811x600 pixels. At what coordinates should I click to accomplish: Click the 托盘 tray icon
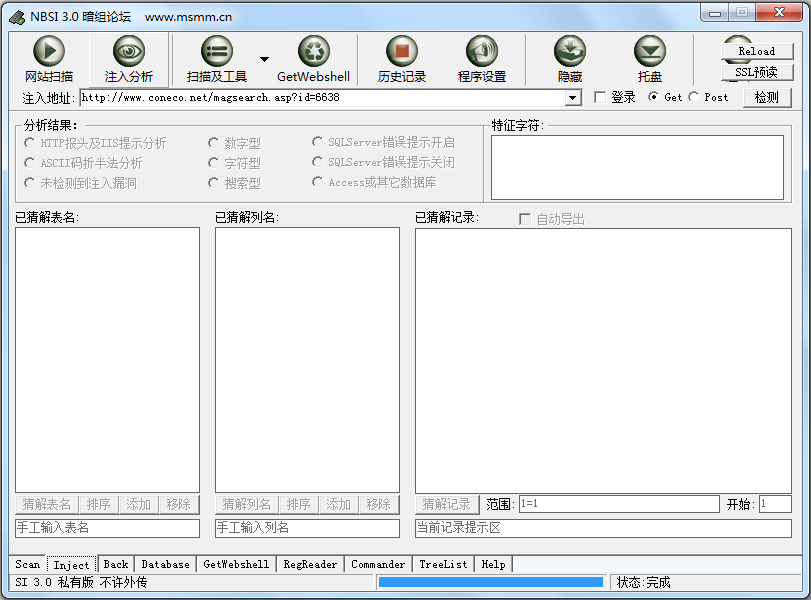[x=650, y=51]
